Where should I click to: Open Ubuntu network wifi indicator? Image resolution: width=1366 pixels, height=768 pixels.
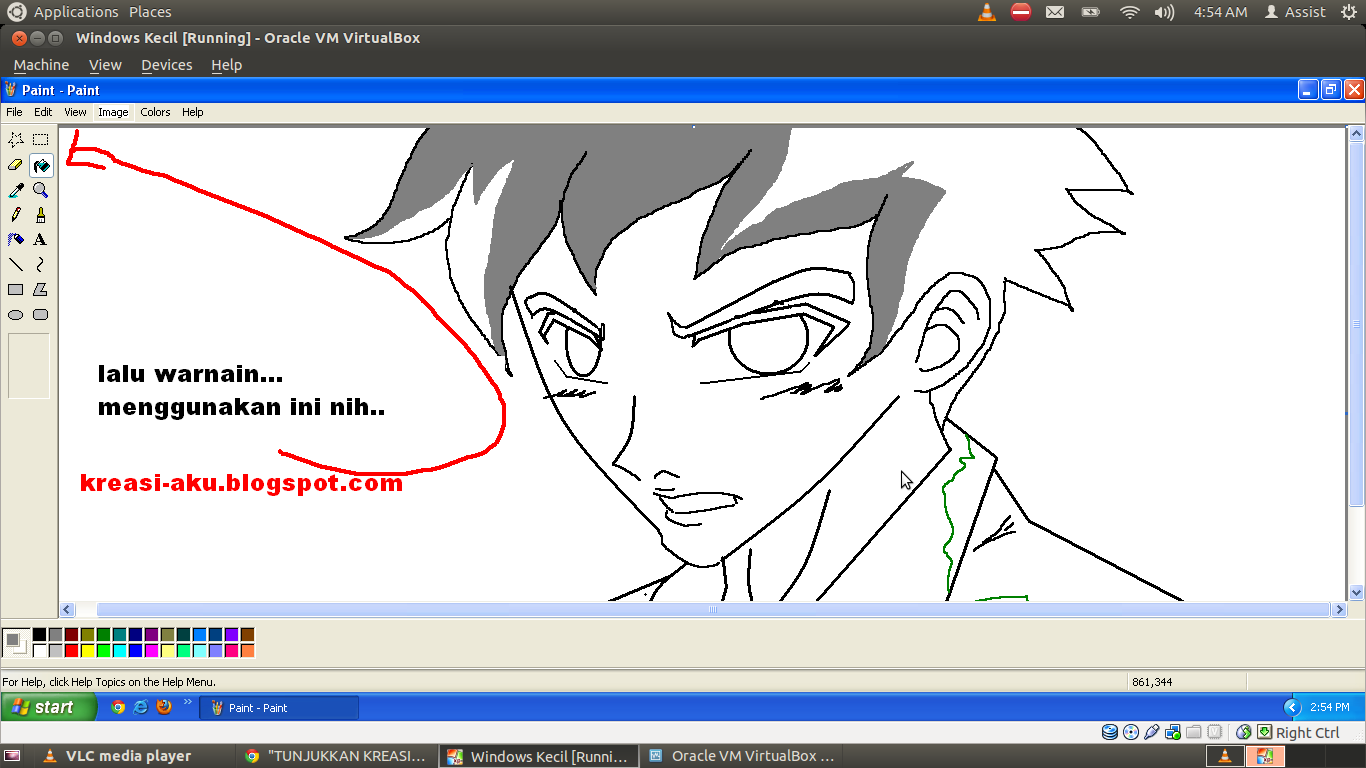tap(1130, 12)
